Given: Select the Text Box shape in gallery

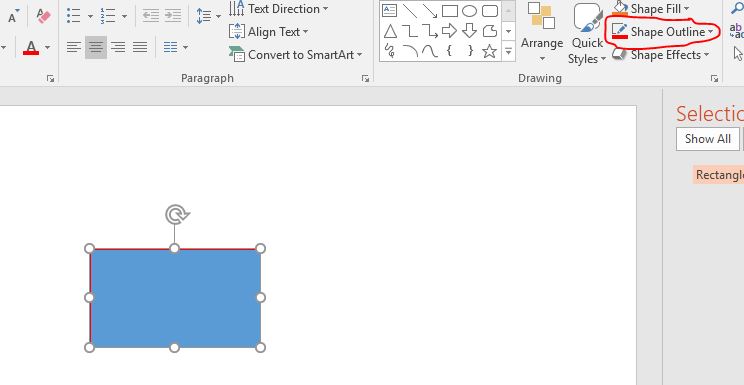Looking at the screenshot, I should click(x=390, y=10).
